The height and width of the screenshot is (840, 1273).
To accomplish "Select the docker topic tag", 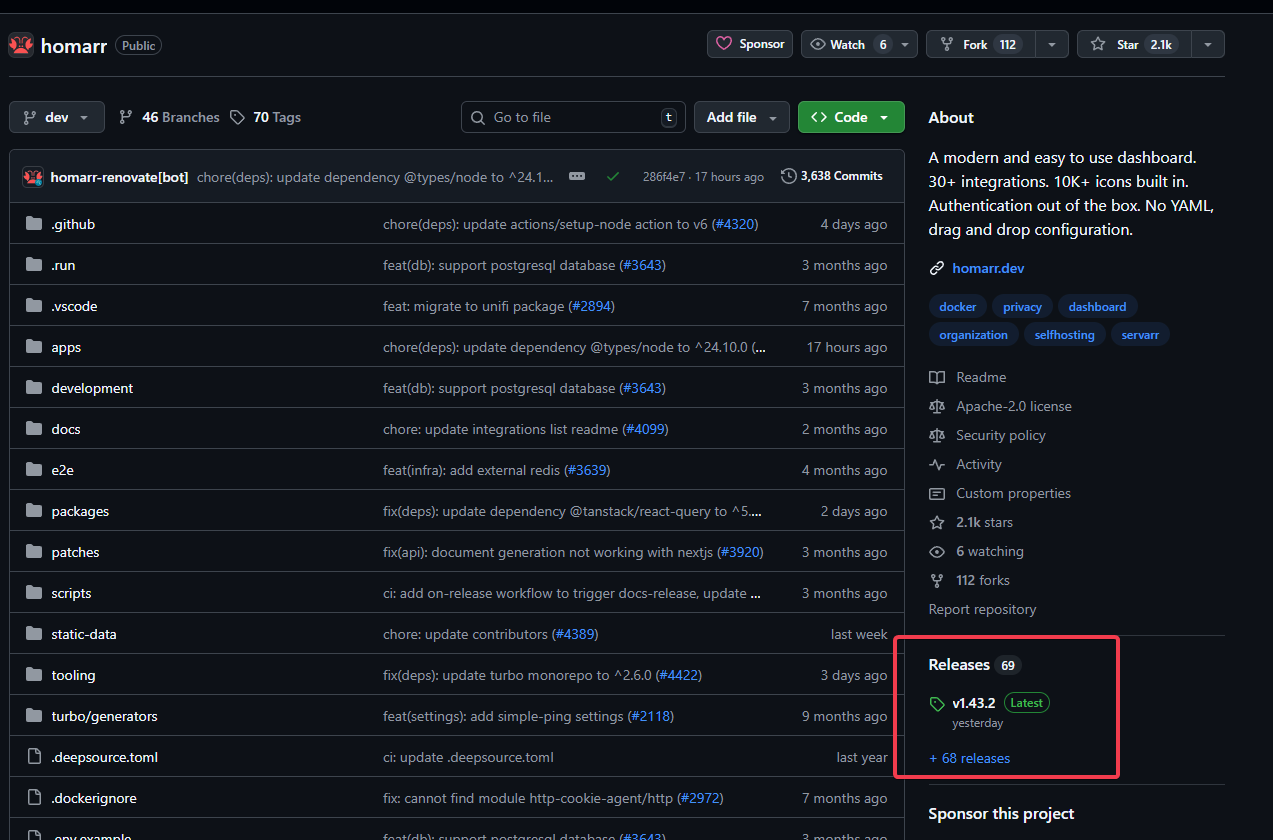I will 957,307.
